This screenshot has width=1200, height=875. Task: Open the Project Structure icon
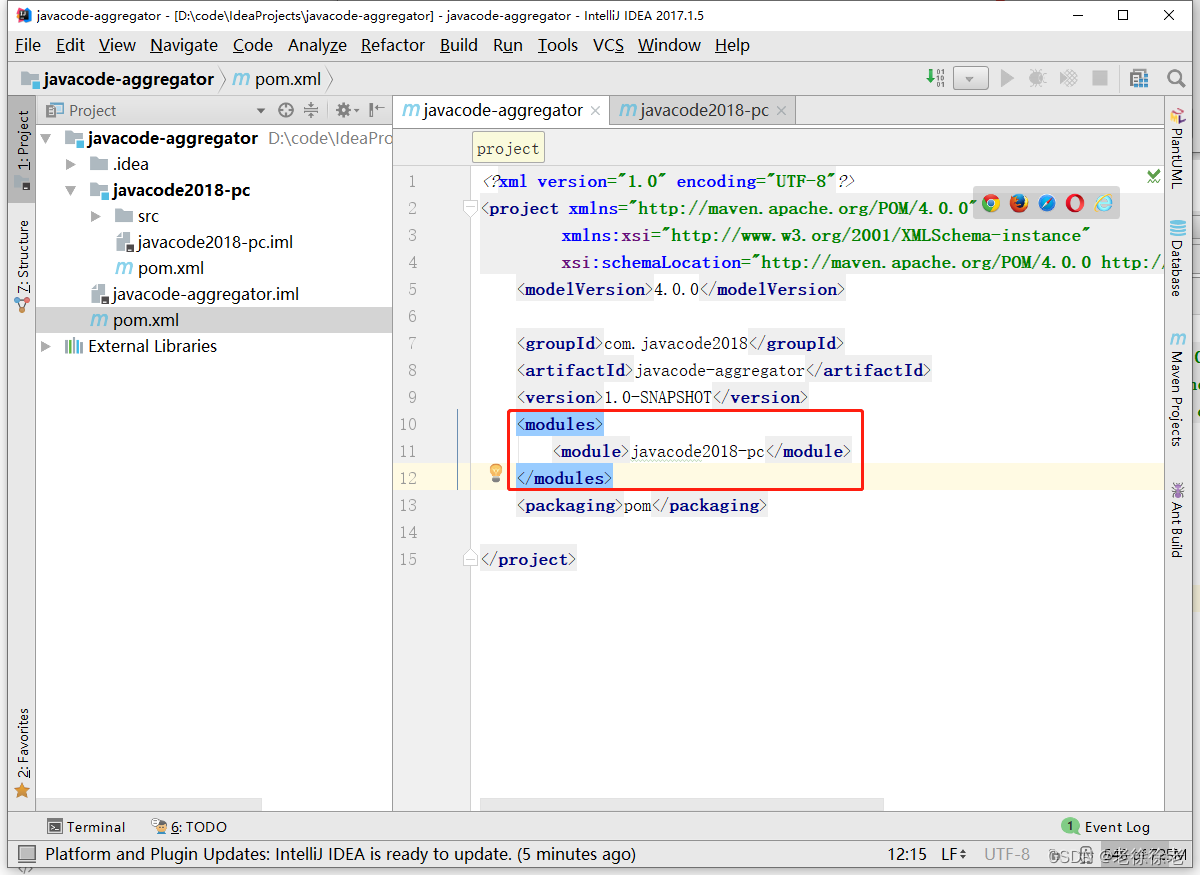click(1138, 78)
